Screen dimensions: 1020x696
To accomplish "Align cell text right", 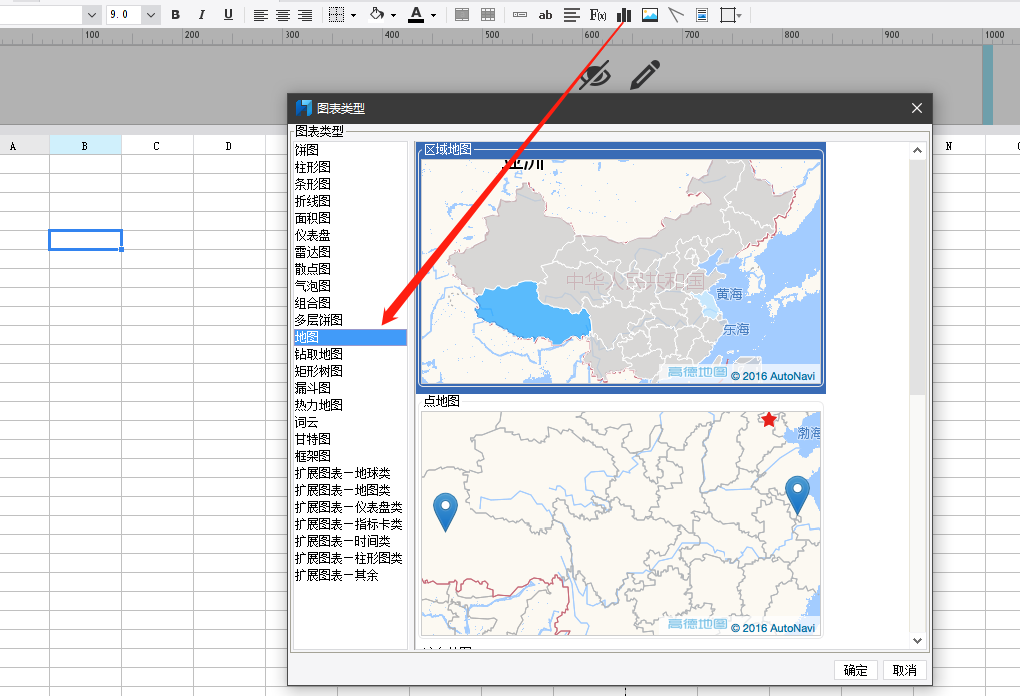I will pyautogui.click(x=305, y=14).
